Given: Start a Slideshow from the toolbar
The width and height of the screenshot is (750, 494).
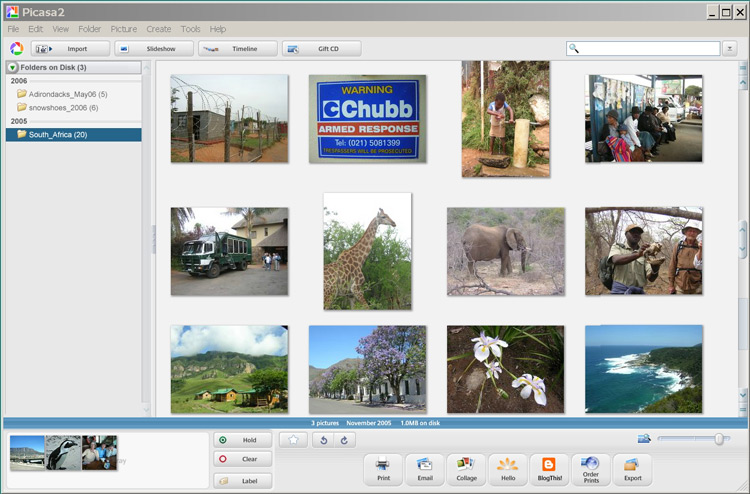Looking at the screenshot, I should click(152, 48).
